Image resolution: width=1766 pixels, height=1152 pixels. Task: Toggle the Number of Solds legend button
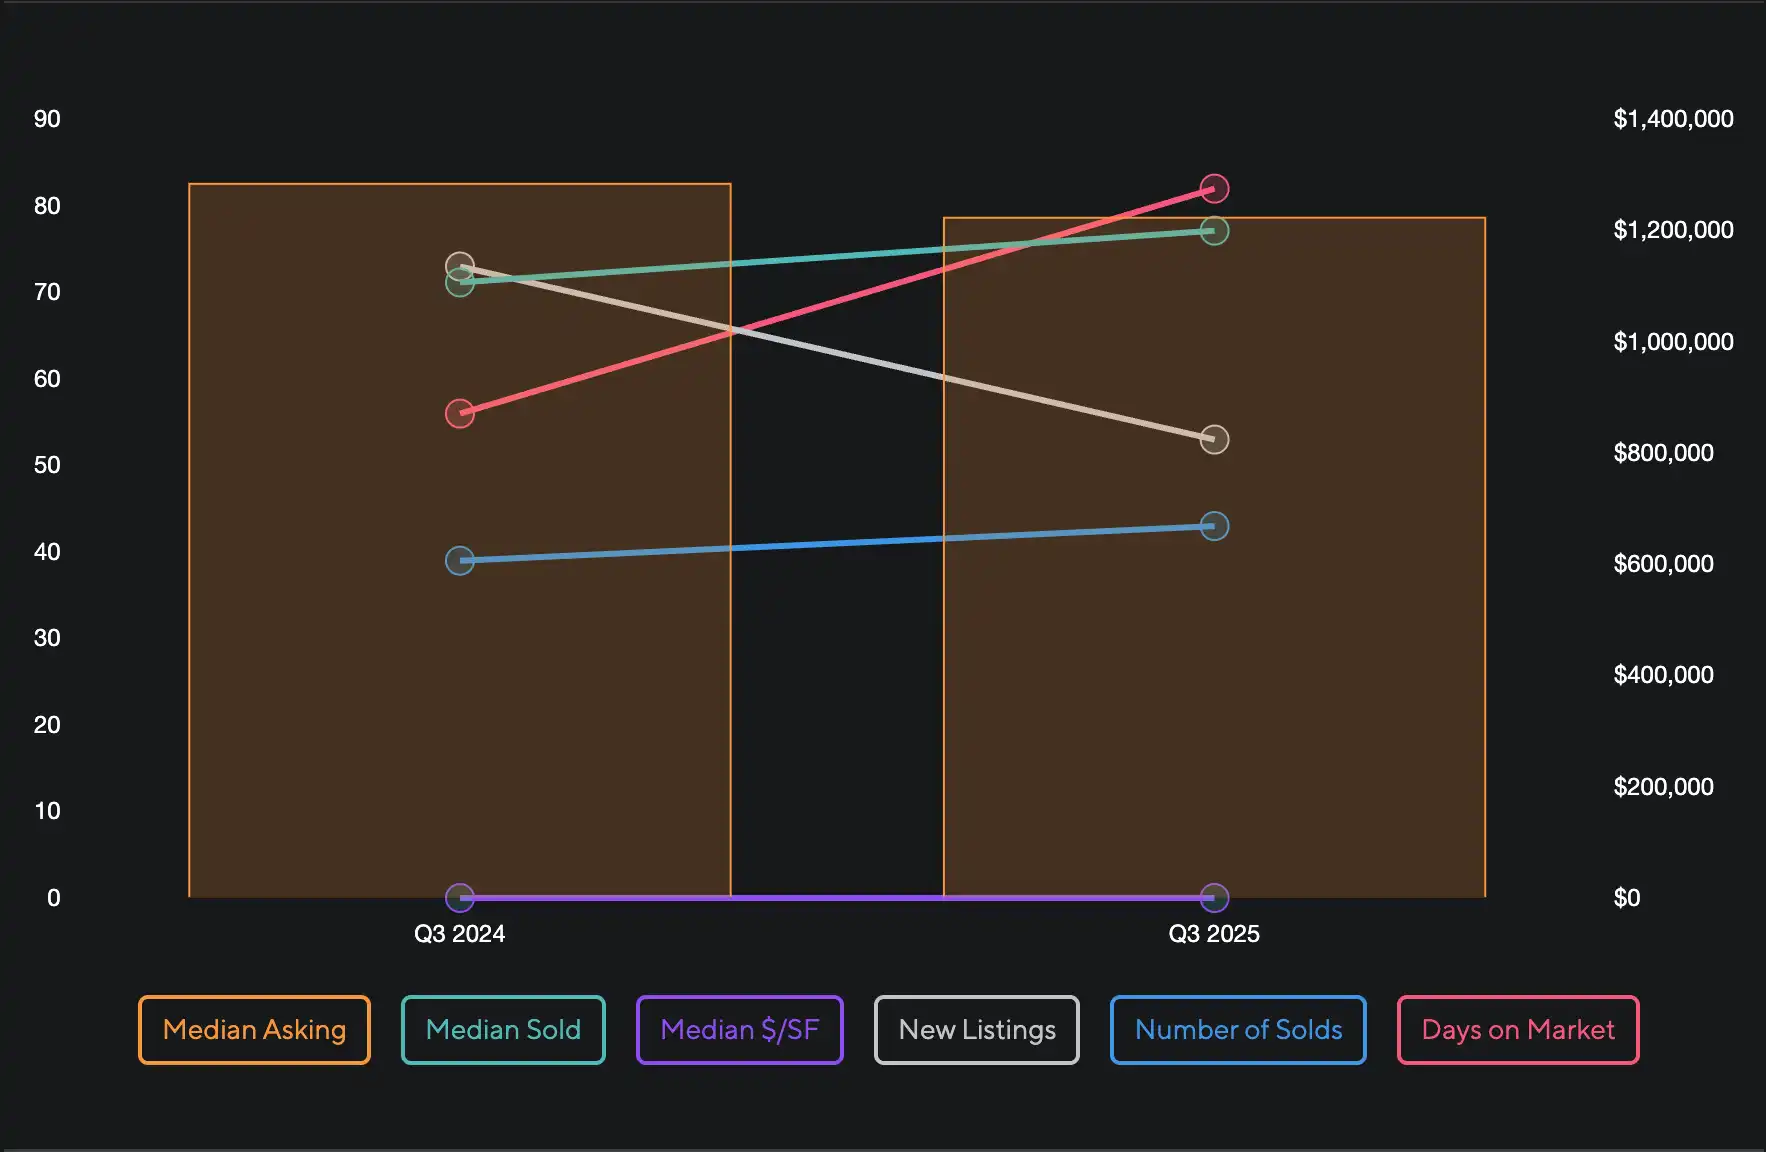(x=1238, y=1030)
